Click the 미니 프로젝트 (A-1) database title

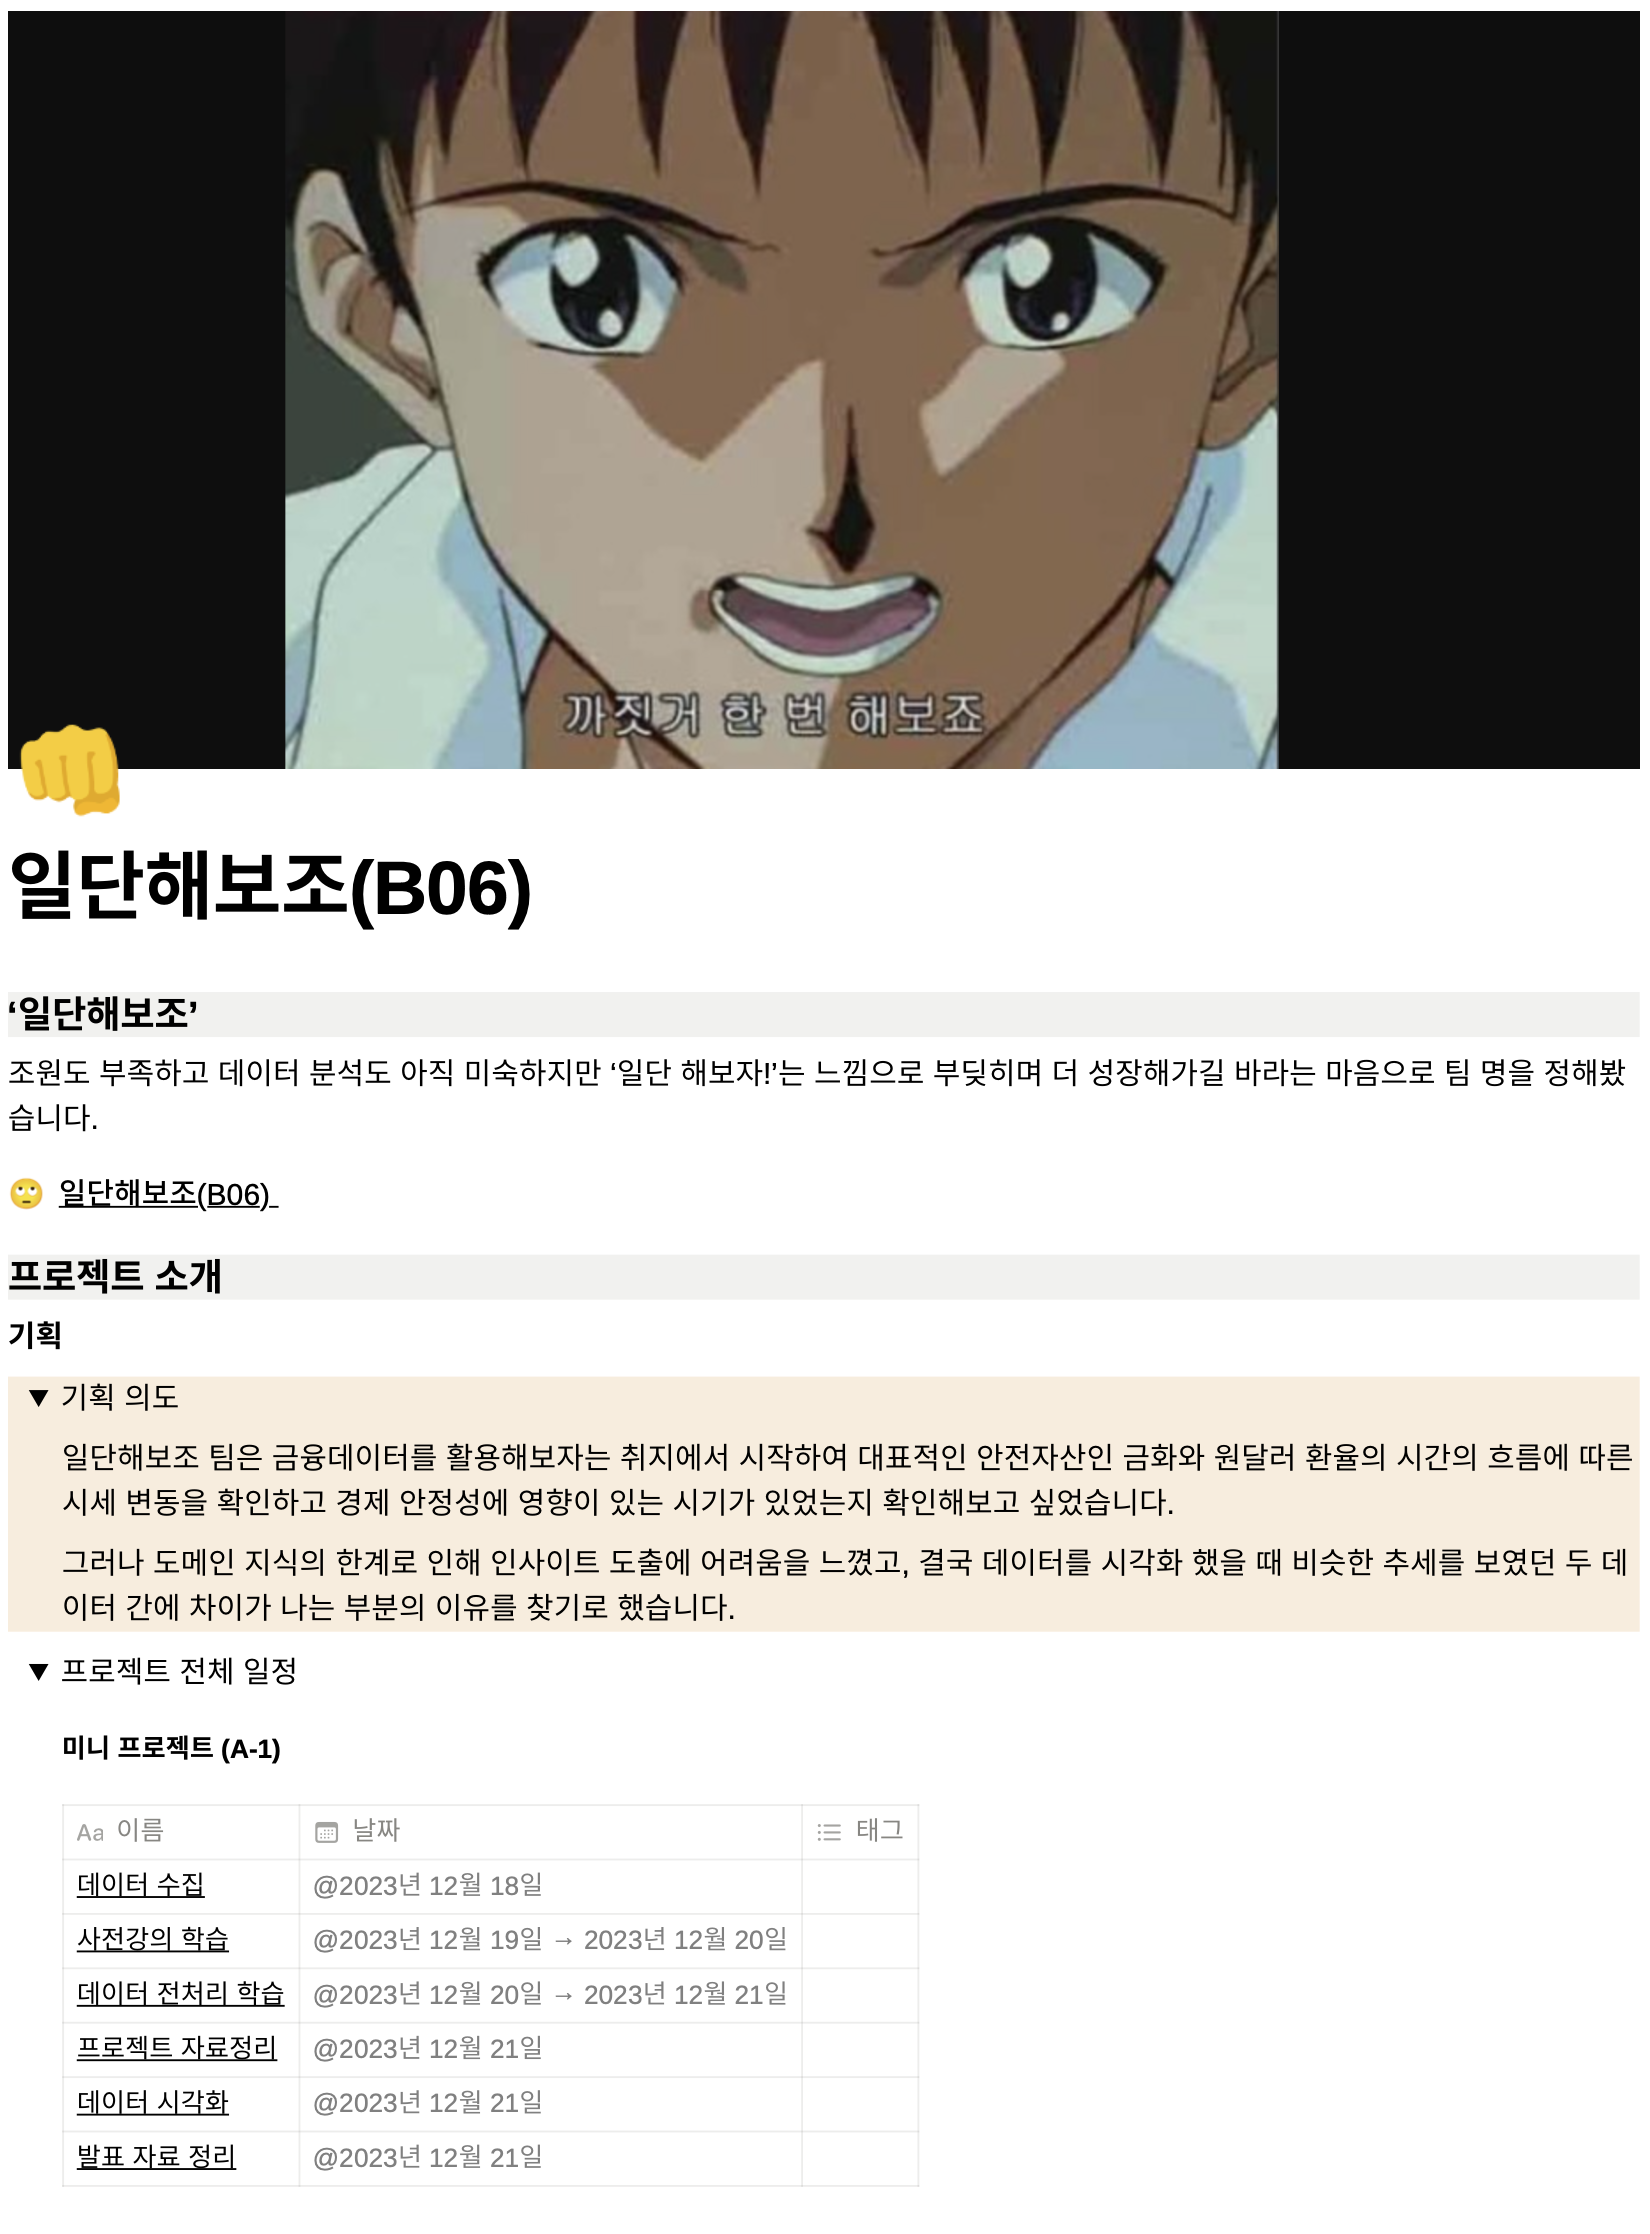click(171, 1748)
